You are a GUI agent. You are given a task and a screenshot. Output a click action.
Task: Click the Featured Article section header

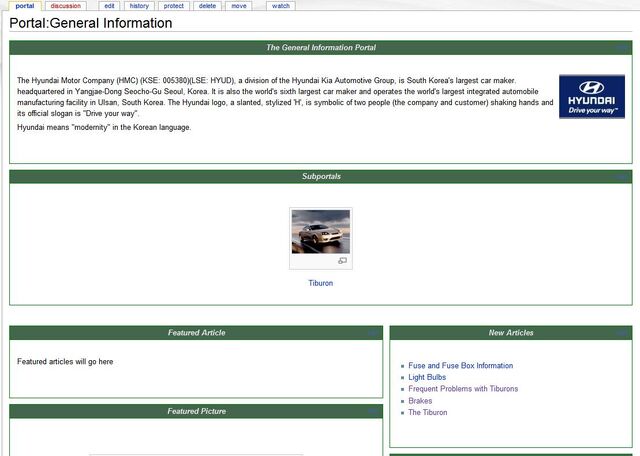point(196,333)
